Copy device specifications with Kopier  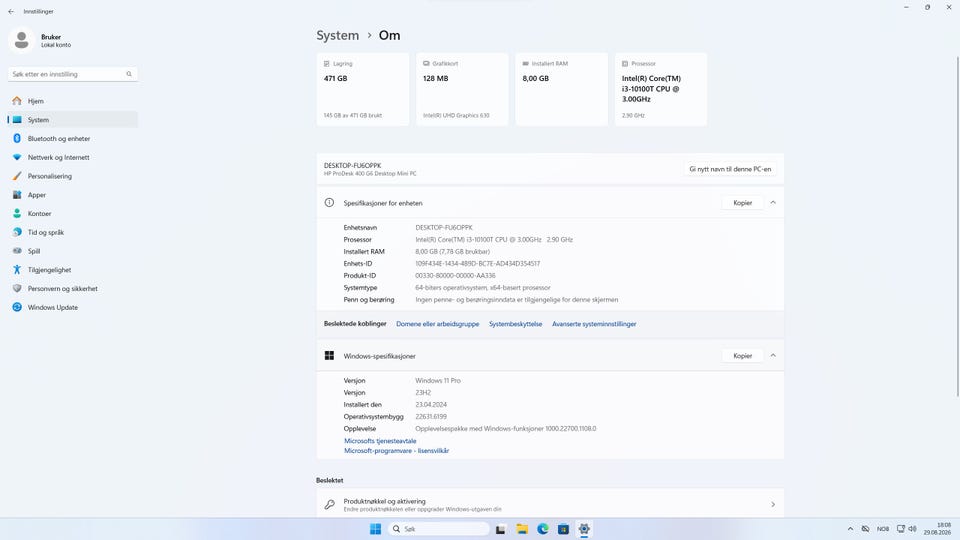tap(743, 203)
